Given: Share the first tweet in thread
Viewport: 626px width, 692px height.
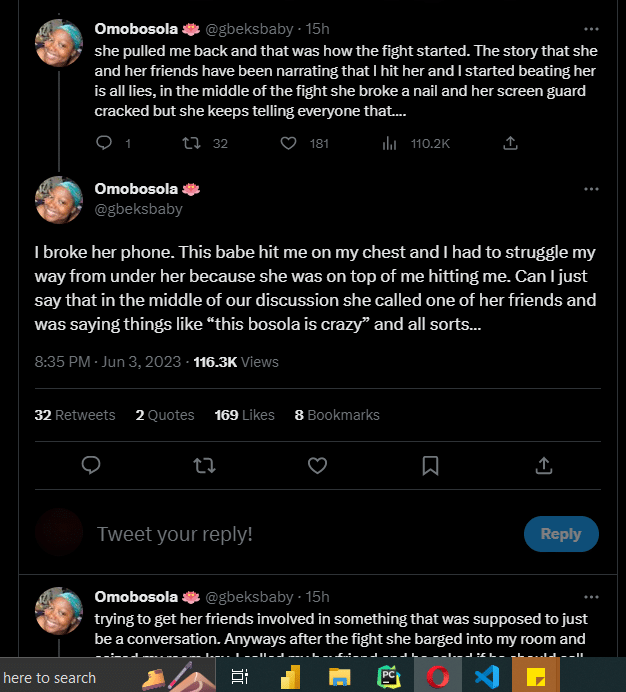Looking at the screenshot, I should [510, 143].
